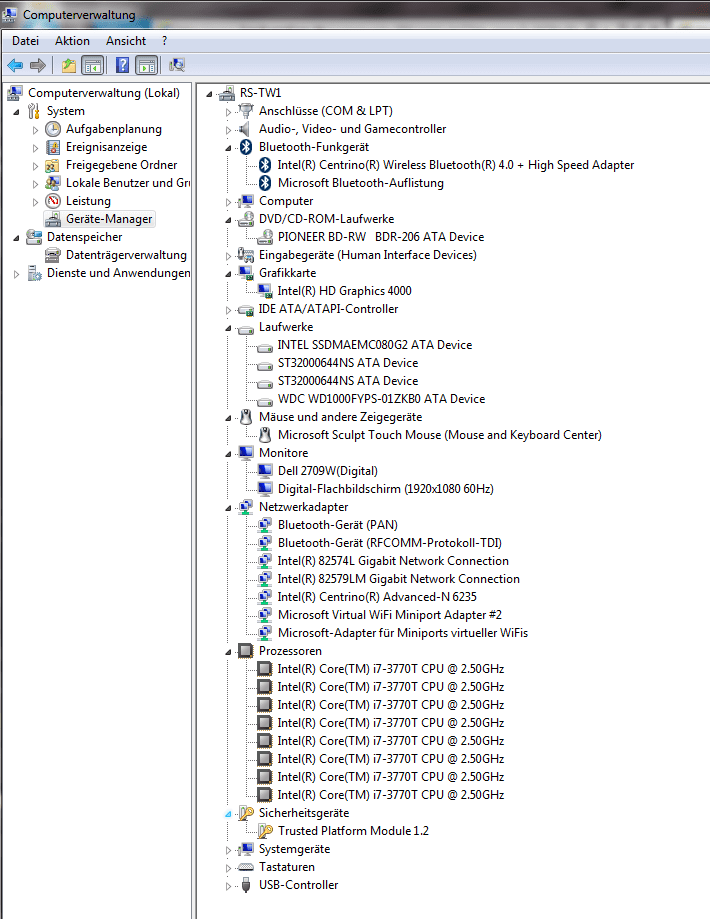710x919 pixels.
Task: Click the blue Help question mark icon
Action: coord(122,65)
